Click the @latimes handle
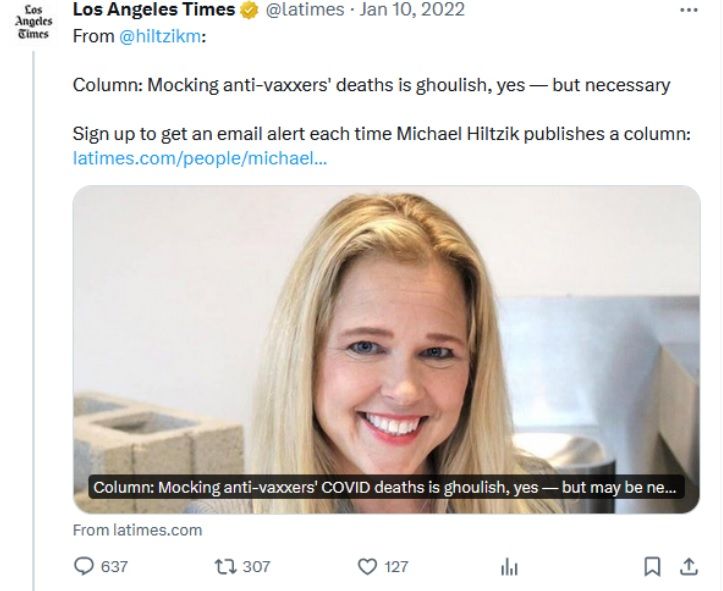The image size is (723, 591). (x=306, y=11)
